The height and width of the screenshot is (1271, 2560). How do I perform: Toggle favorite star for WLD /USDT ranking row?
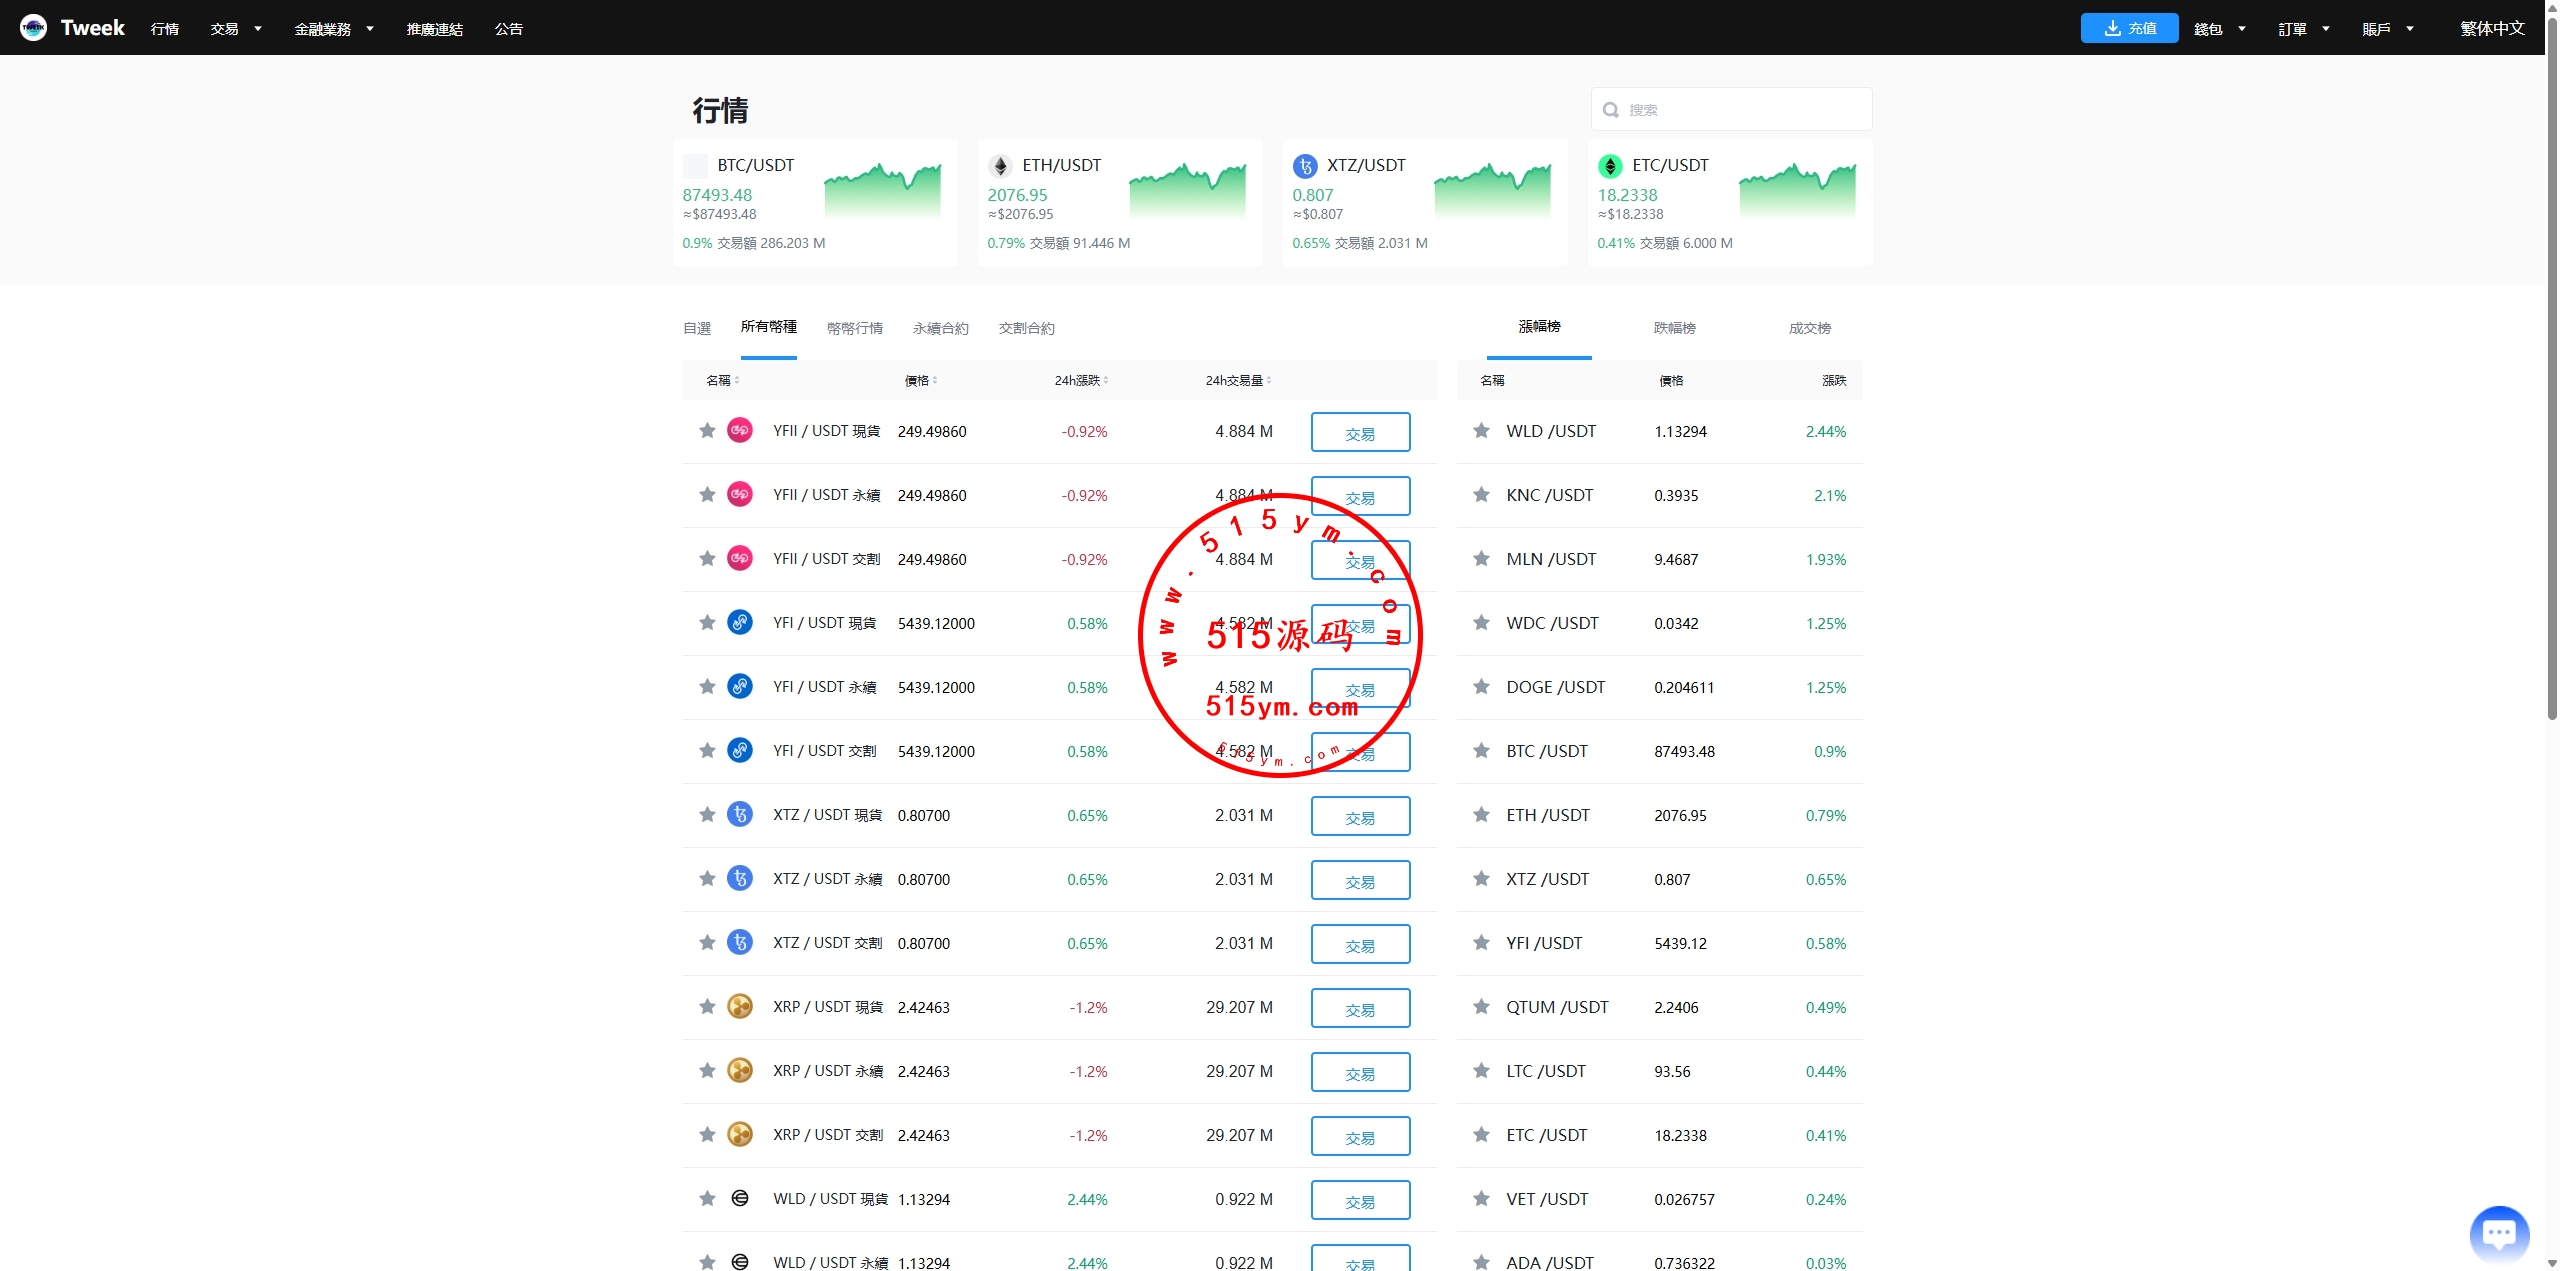coord(1481,431)
